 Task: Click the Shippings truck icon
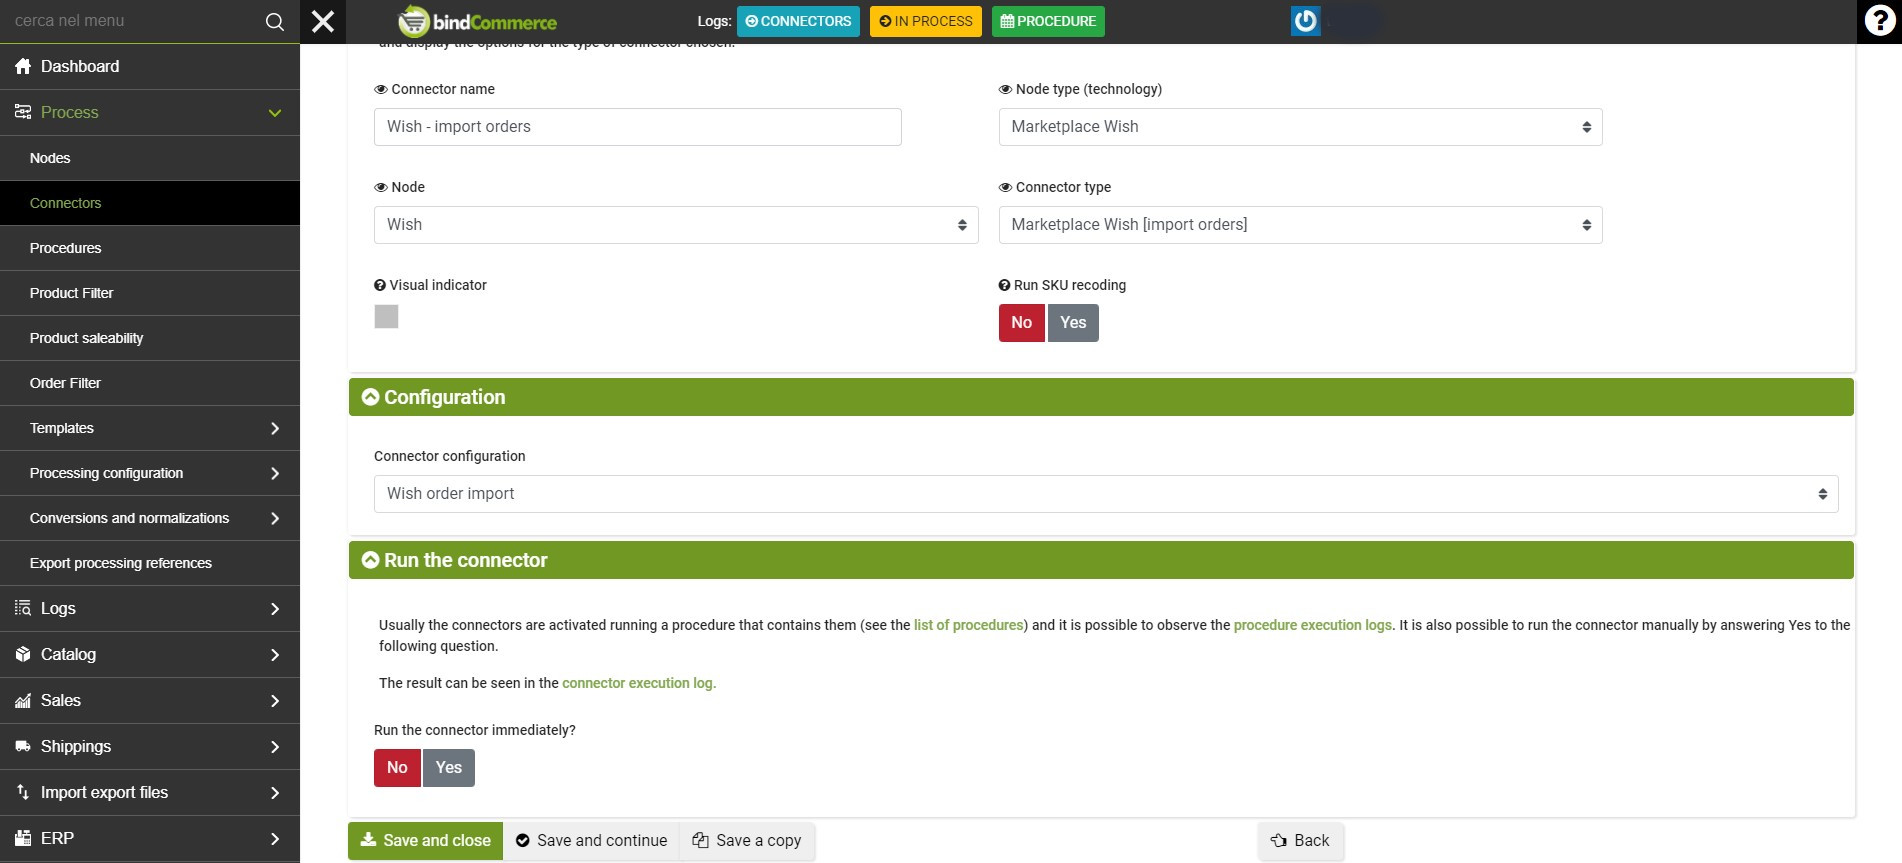23,746
